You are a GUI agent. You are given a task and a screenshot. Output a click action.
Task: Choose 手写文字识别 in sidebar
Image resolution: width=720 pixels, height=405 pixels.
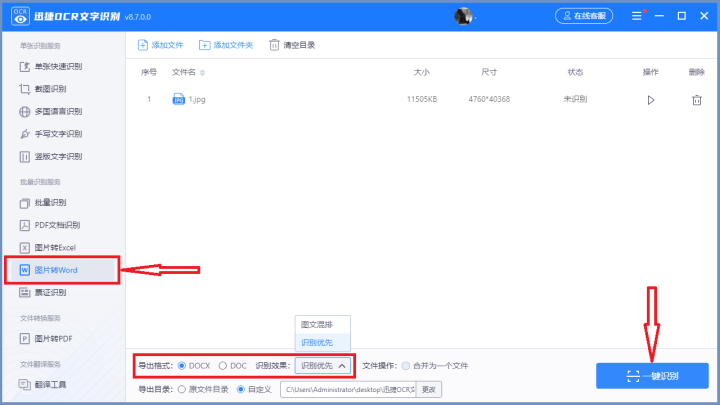pyautogui.click(x=51, y=134)
